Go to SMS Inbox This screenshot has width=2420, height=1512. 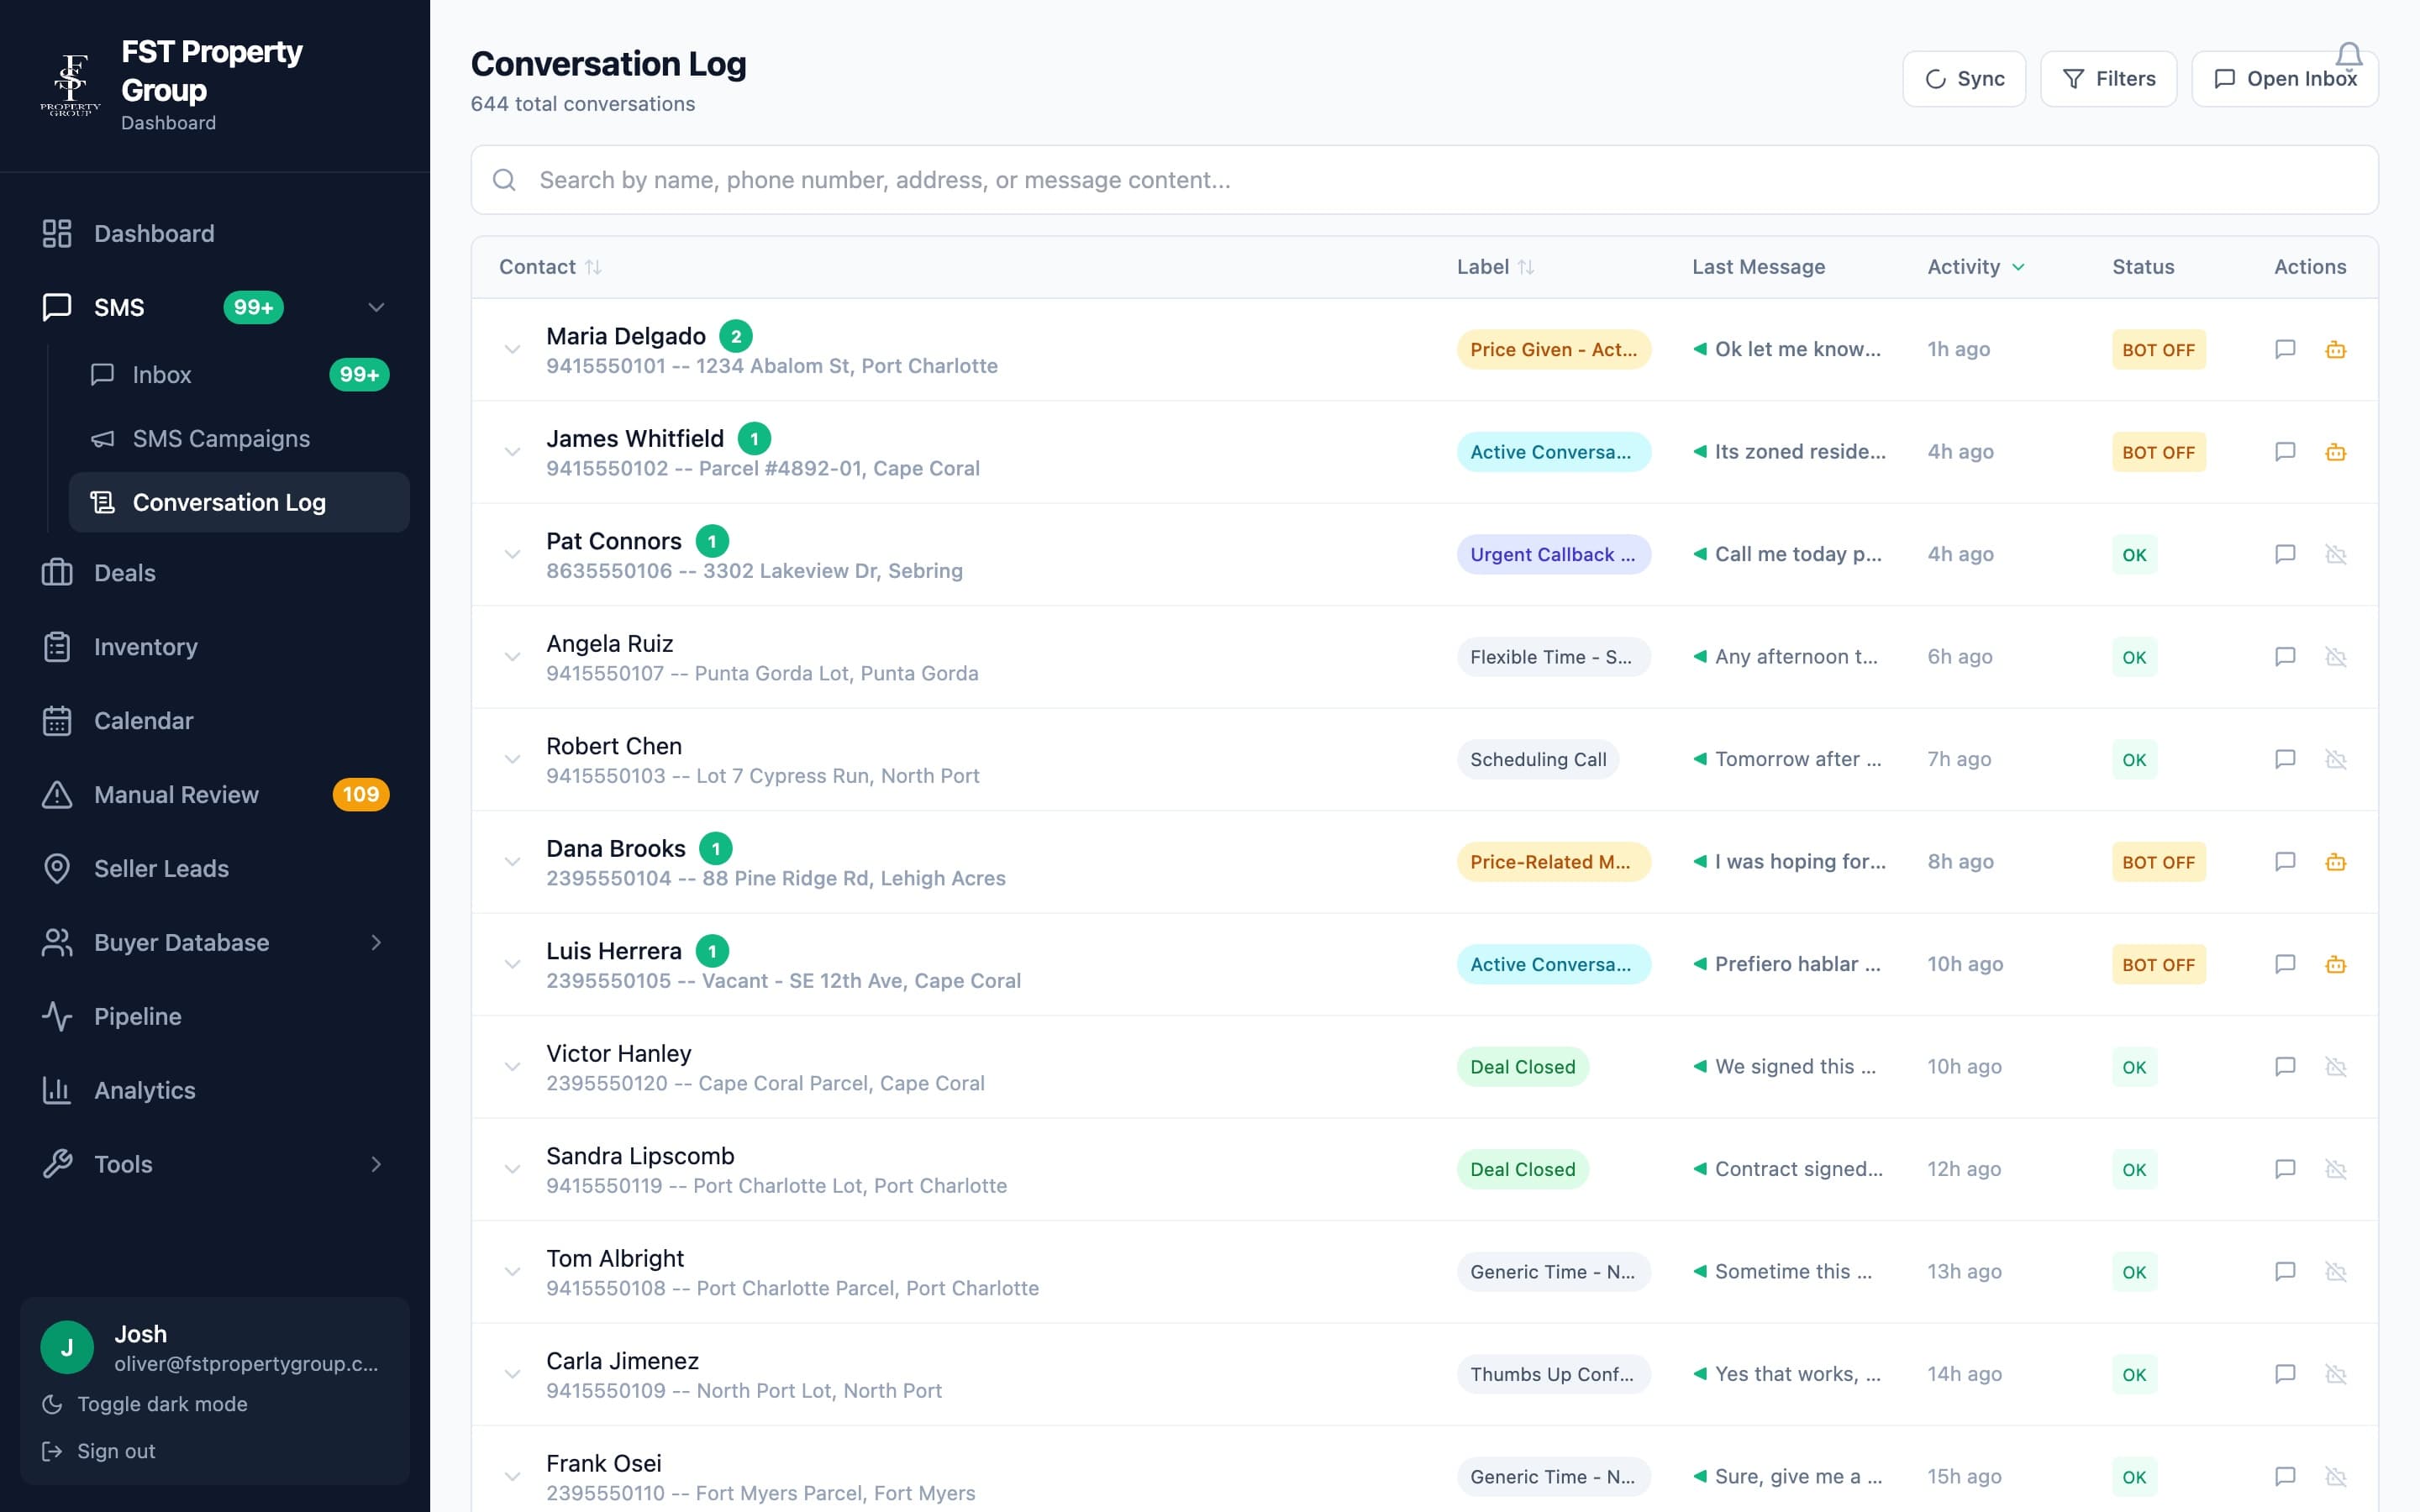239,375
